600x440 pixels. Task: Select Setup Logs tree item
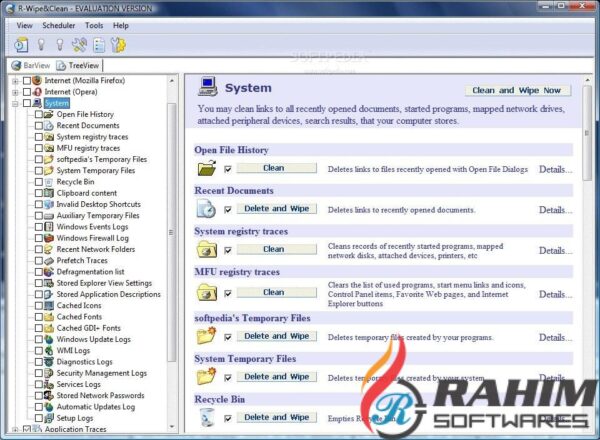point(75,418)
